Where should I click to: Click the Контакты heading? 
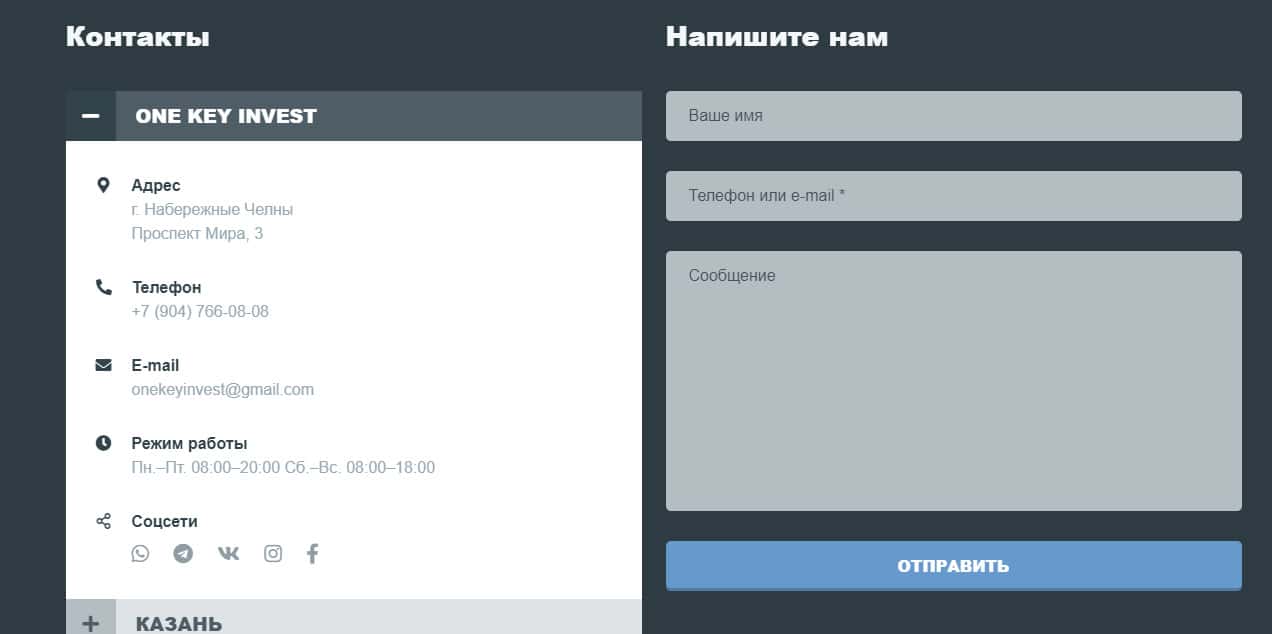[138, 37]
